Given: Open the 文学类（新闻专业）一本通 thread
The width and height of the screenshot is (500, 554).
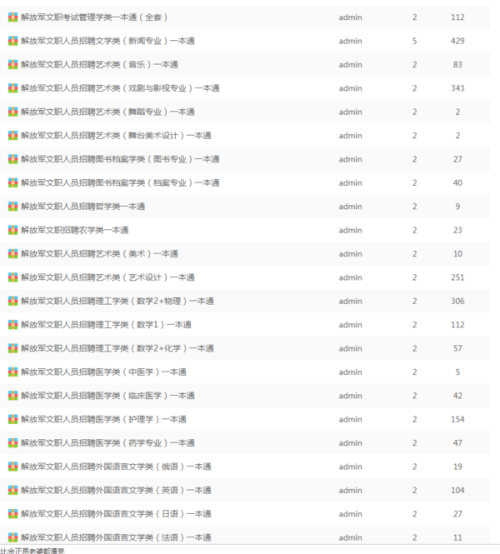Looking at the screenshot, I should pyautogui.click(x=108, y=41).
